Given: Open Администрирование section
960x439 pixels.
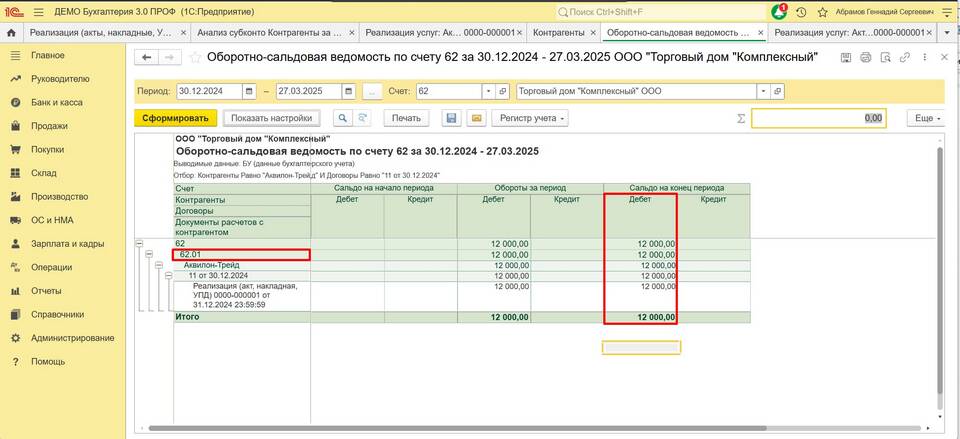Looking at the screenshot, I should point(72,338).
